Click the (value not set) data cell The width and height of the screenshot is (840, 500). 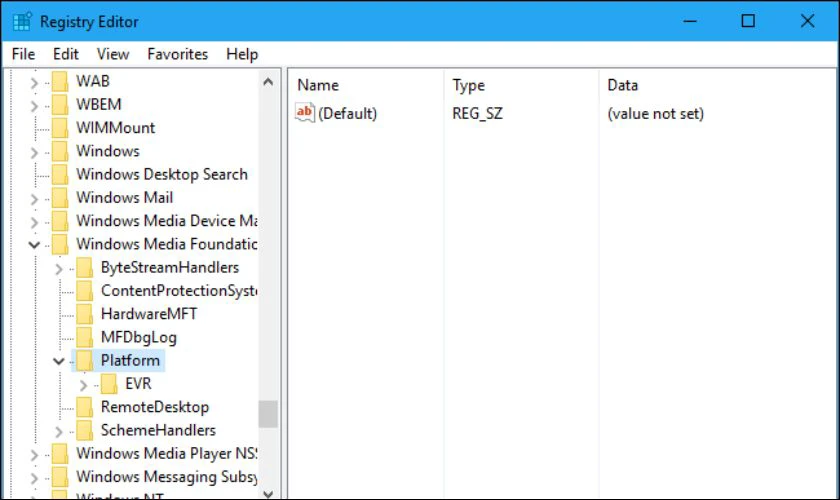click(x=655, y=114)
